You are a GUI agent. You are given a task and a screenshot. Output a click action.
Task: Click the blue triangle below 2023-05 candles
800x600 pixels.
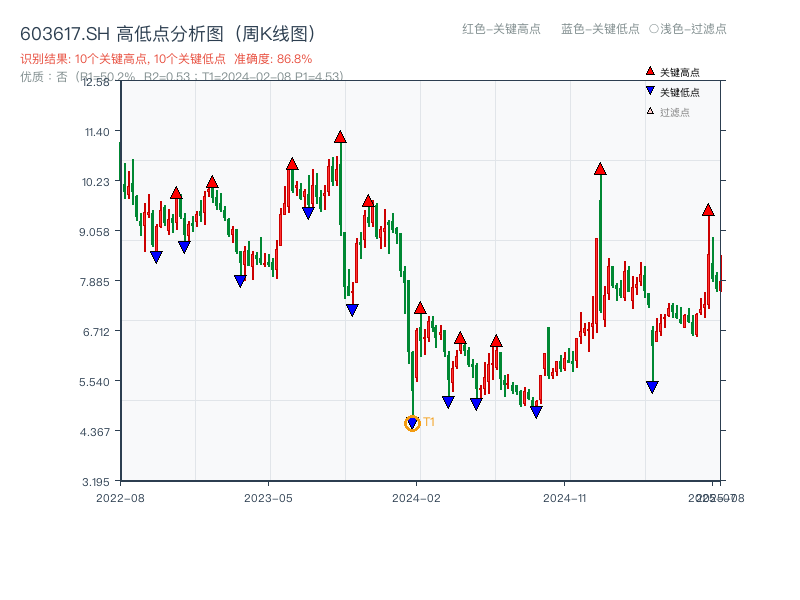point(239,281)
